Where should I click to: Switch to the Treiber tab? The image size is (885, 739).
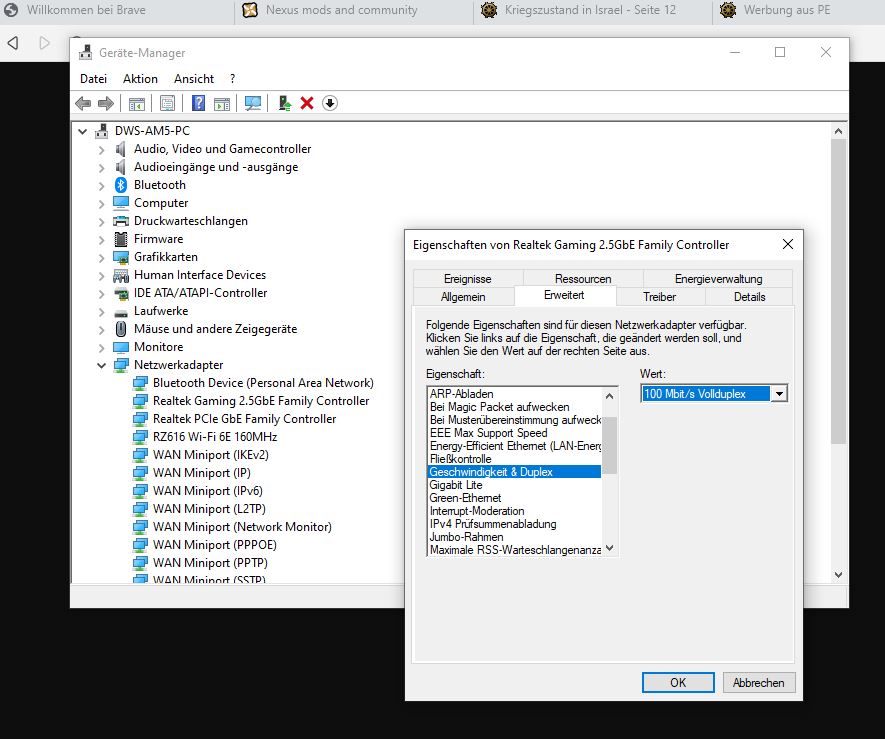click(659, 297)
